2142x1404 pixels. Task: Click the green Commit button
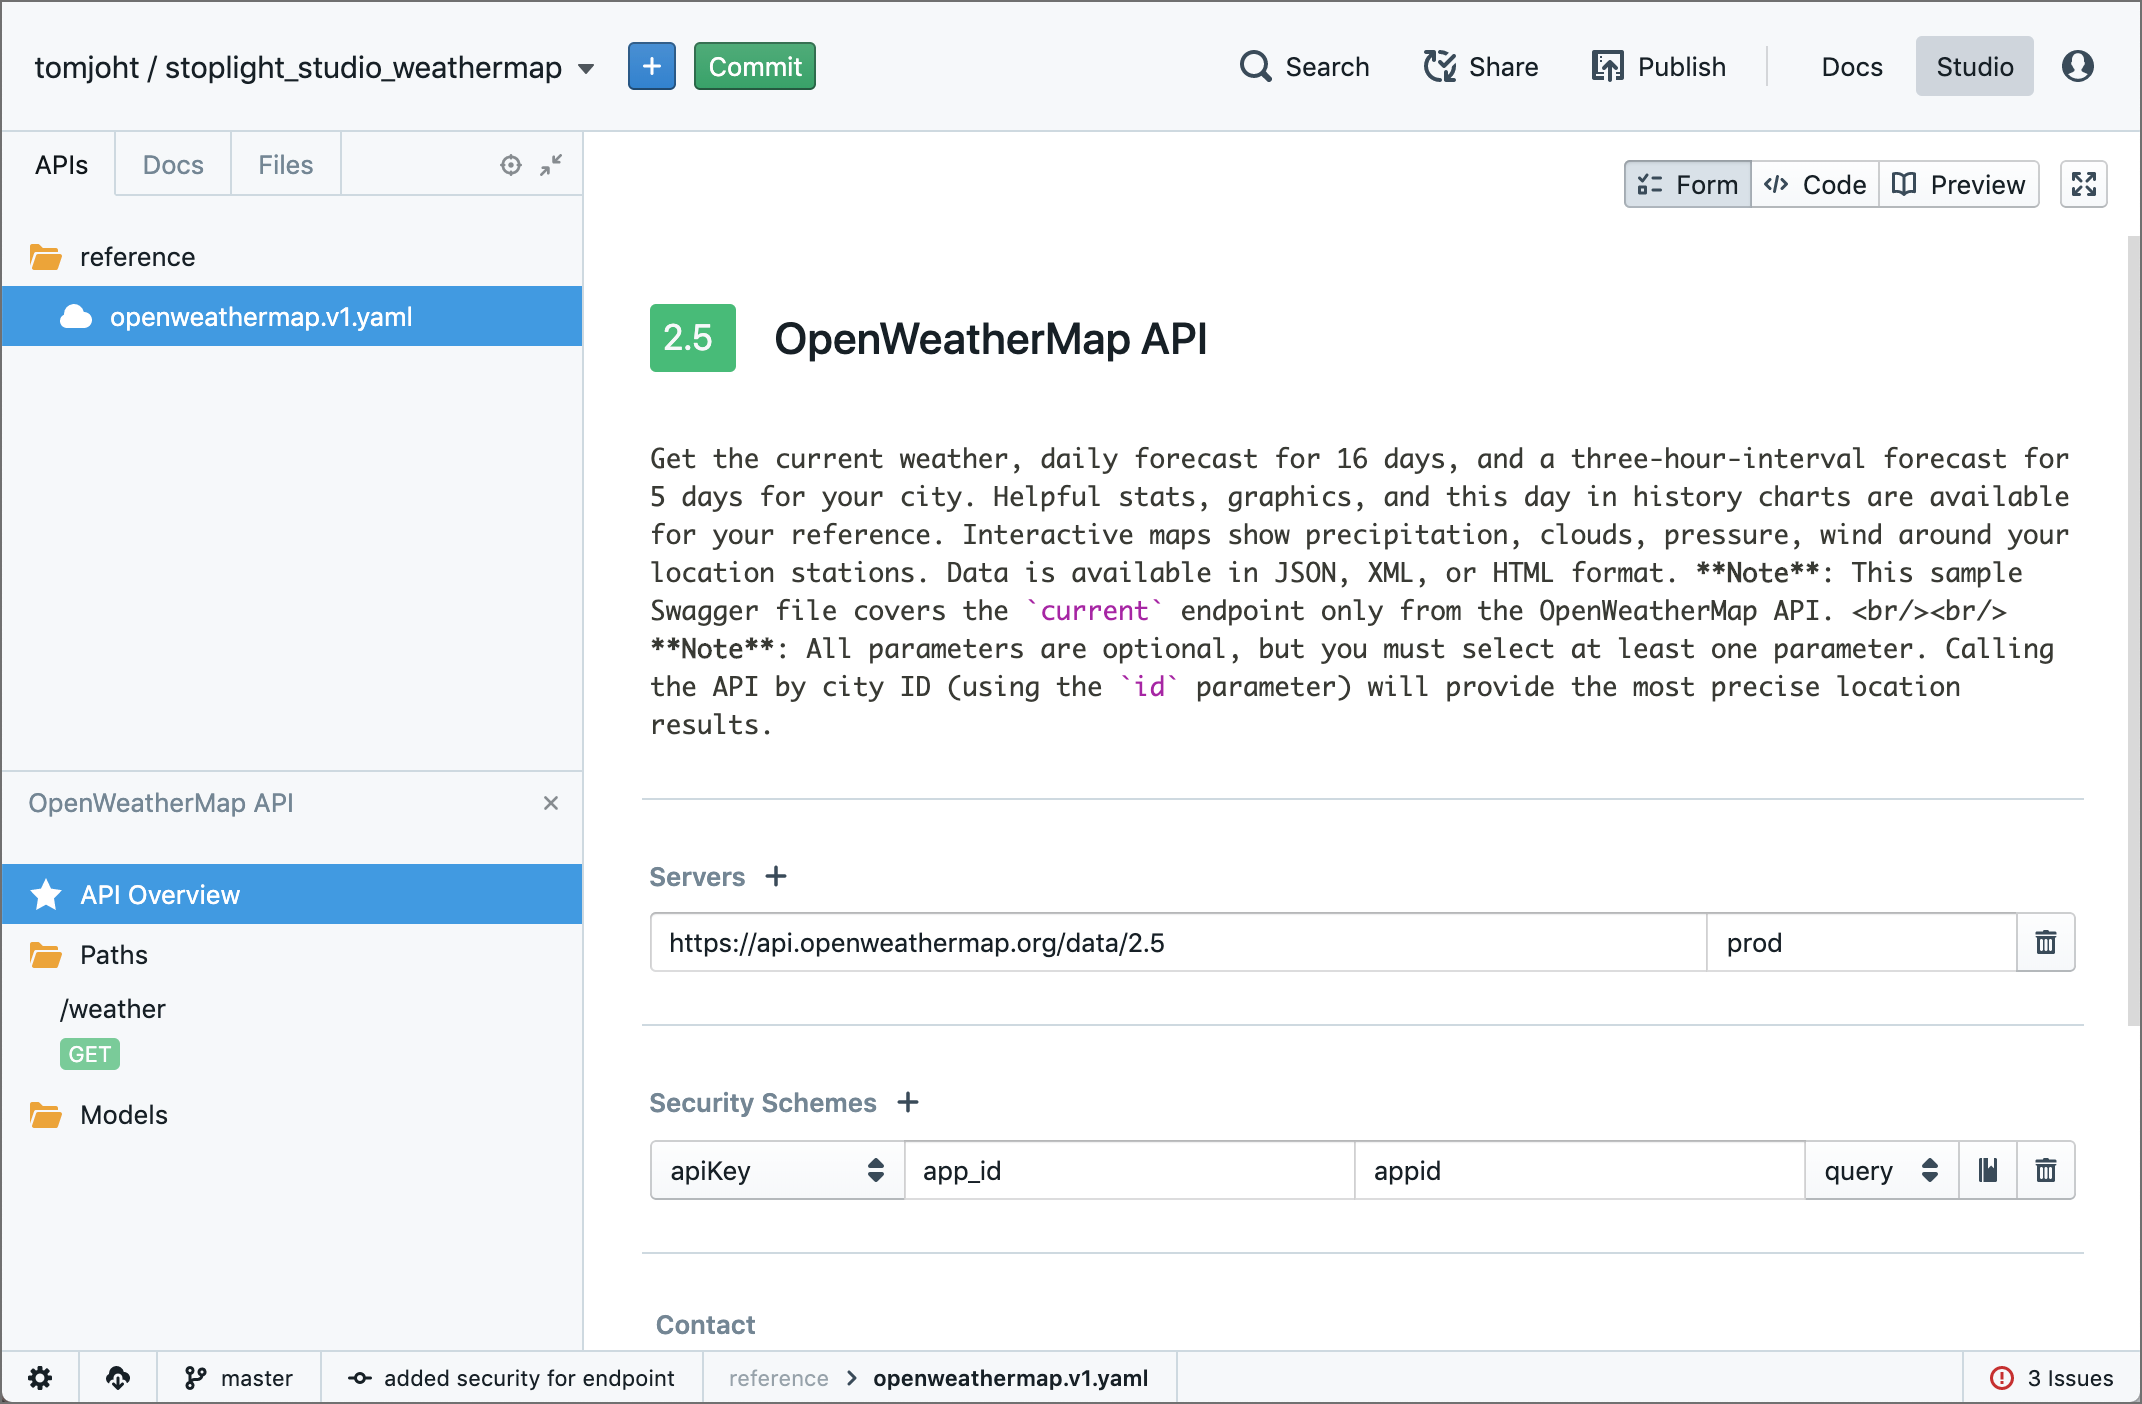point(755,66)
